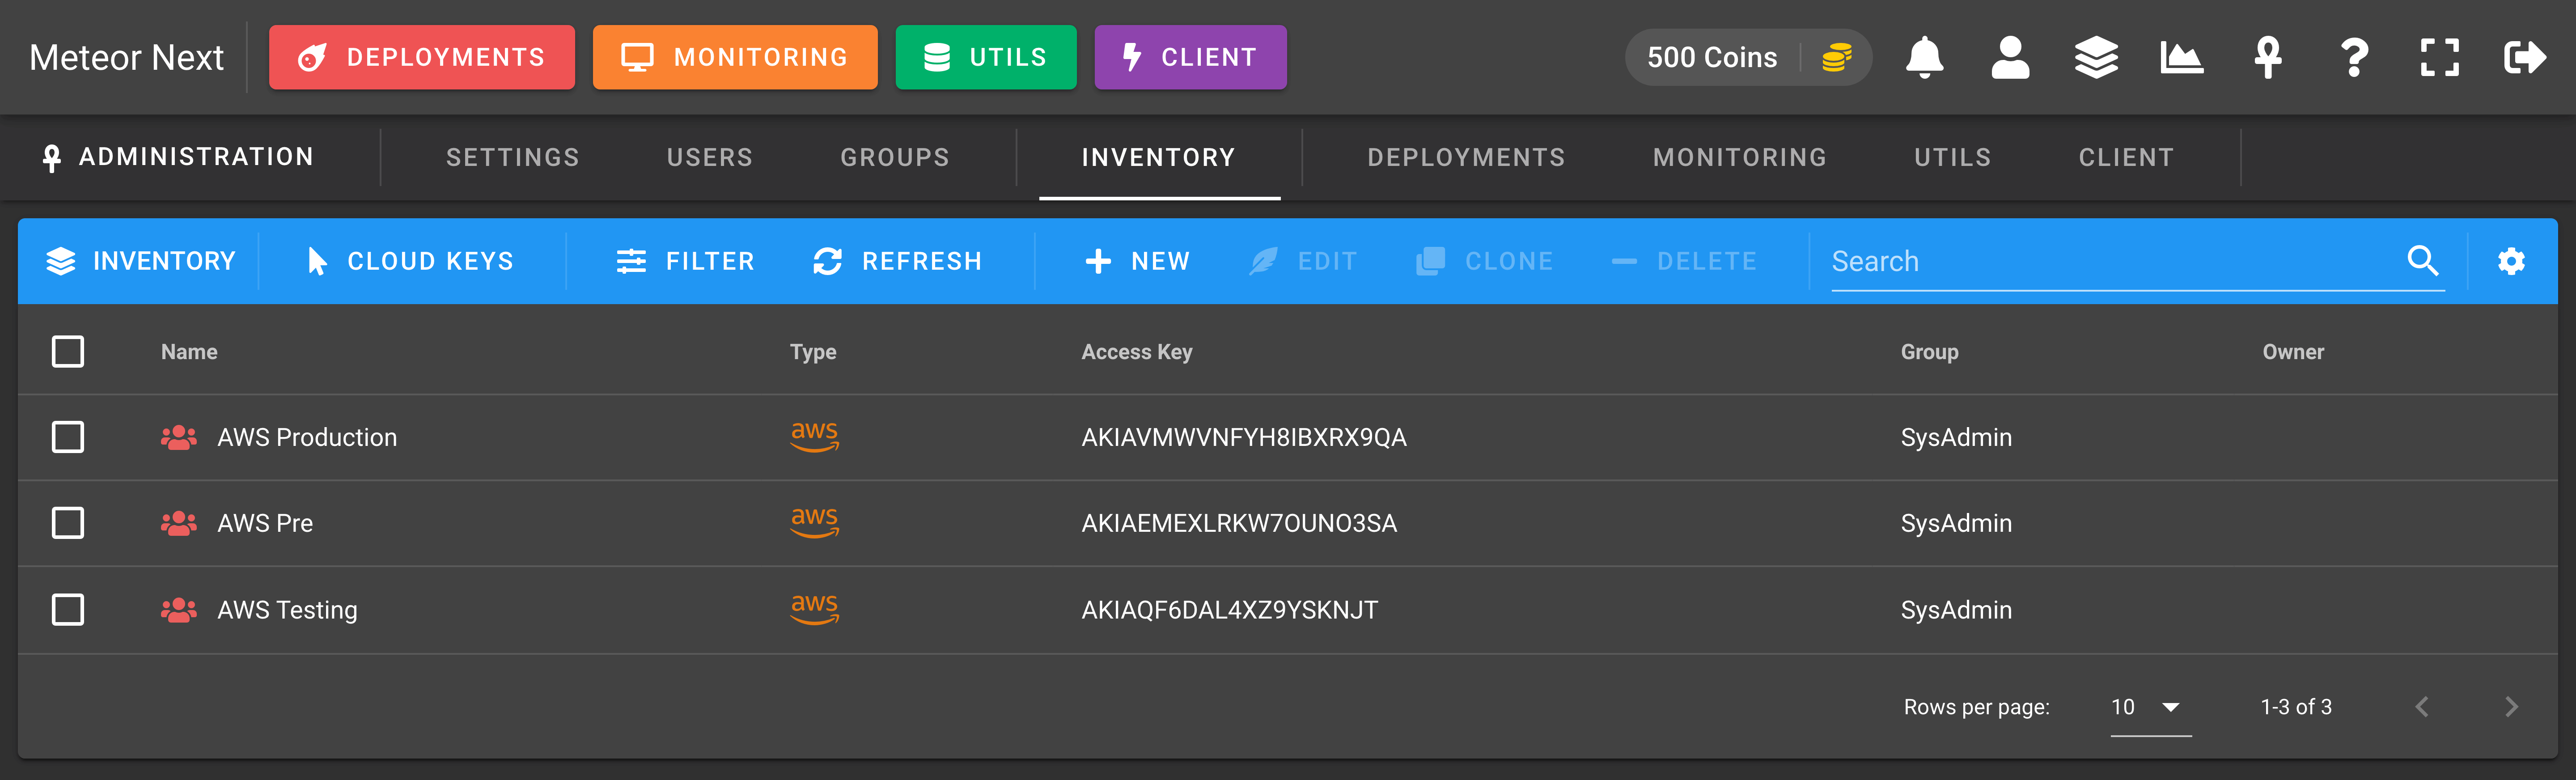Sort by the Type column header

(x=813, y=352)
